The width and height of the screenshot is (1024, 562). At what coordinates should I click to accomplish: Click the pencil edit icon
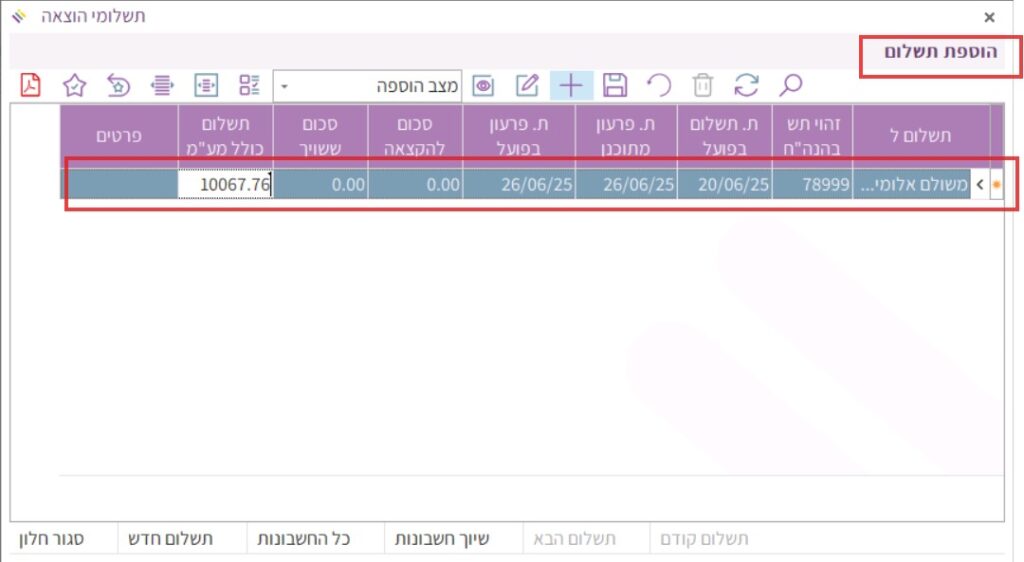[527, 86]
